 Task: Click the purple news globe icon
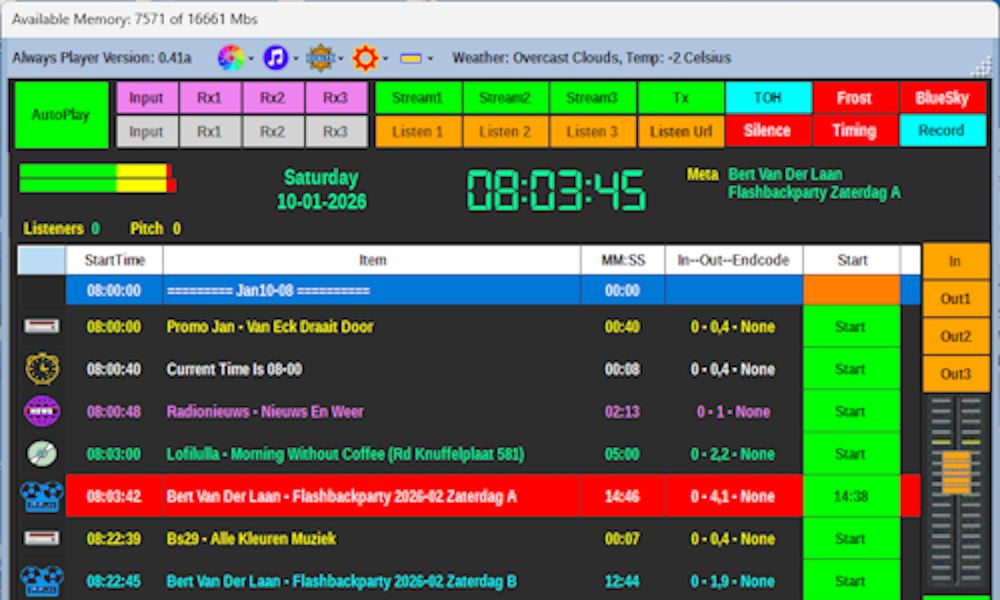click(x=42, y=411)
